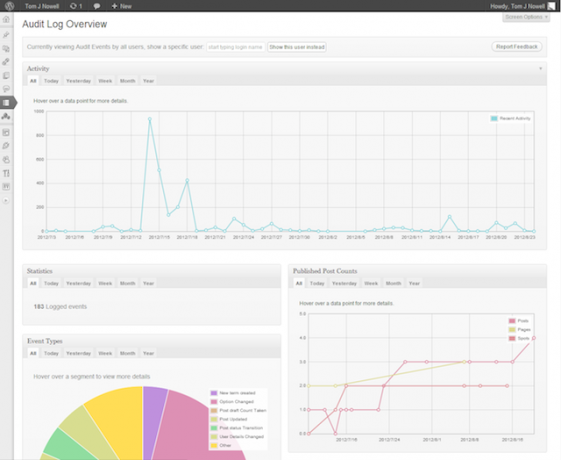The height and width of the screenshot is (460, 561).
Task: Click the 183 Logged events text
Action: pyautogui.click(x=60, y=307)
